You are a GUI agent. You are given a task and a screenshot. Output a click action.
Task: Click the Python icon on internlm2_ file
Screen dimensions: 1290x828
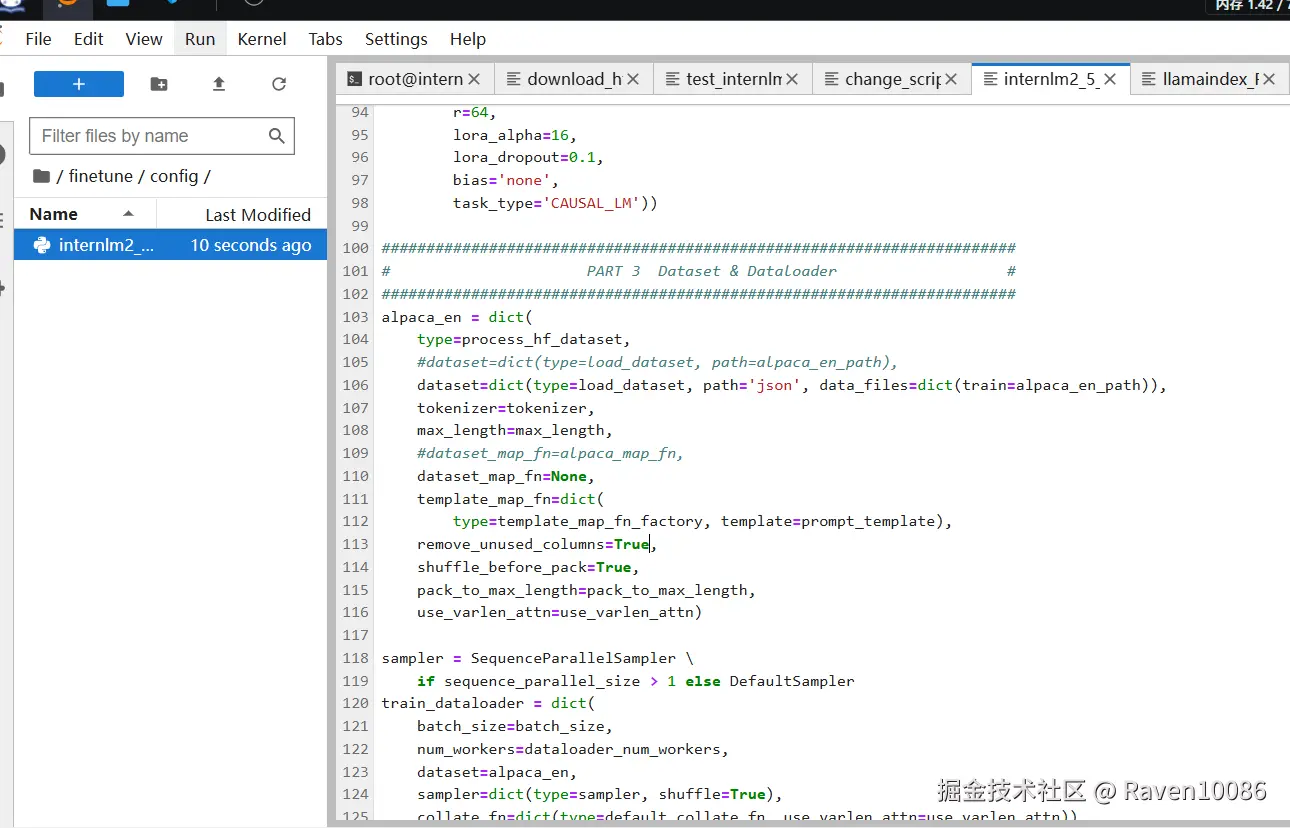[42, 245]
